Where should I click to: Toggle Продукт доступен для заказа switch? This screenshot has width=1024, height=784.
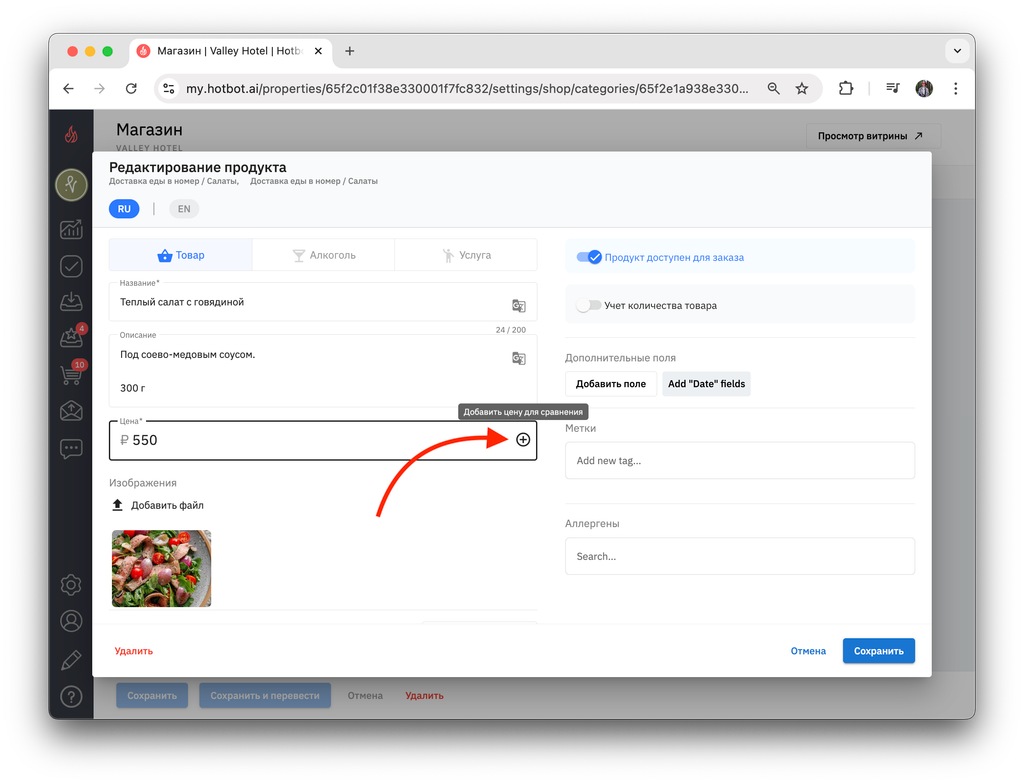[x=589, y=257]
